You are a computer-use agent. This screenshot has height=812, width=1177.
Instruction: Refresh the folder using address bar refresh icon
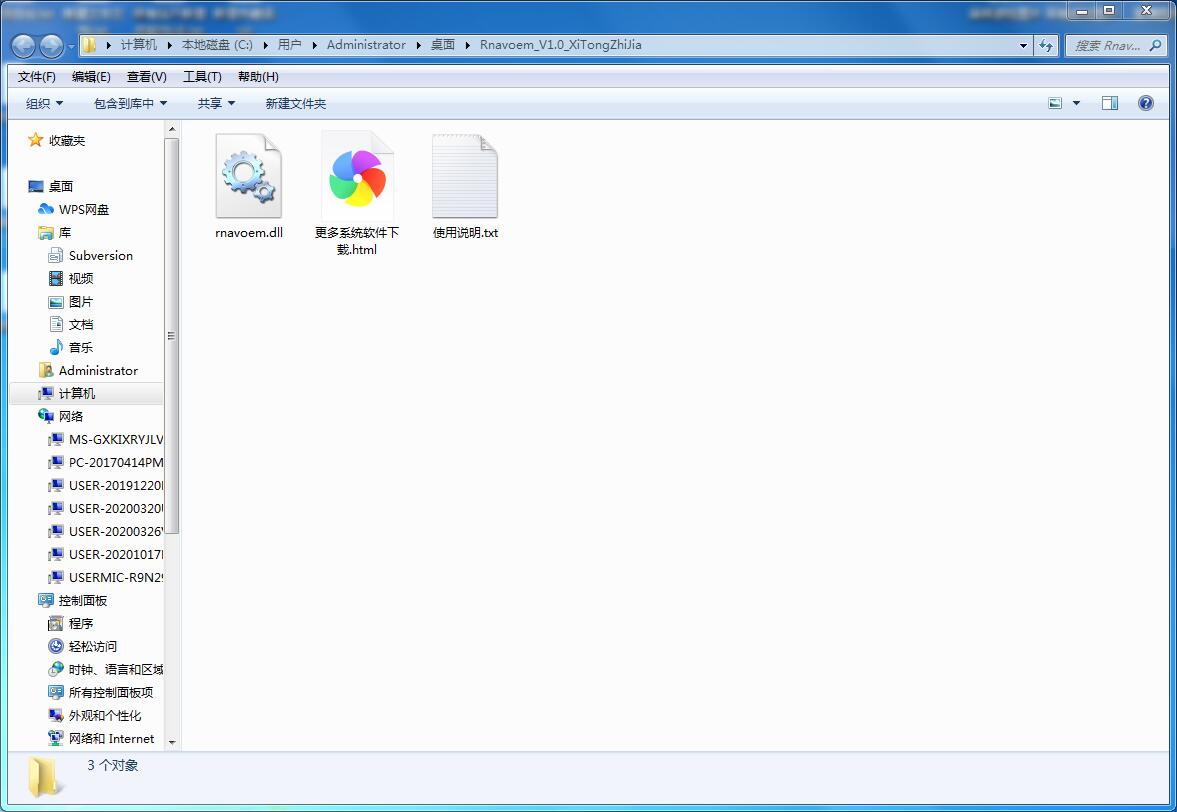1046,45
